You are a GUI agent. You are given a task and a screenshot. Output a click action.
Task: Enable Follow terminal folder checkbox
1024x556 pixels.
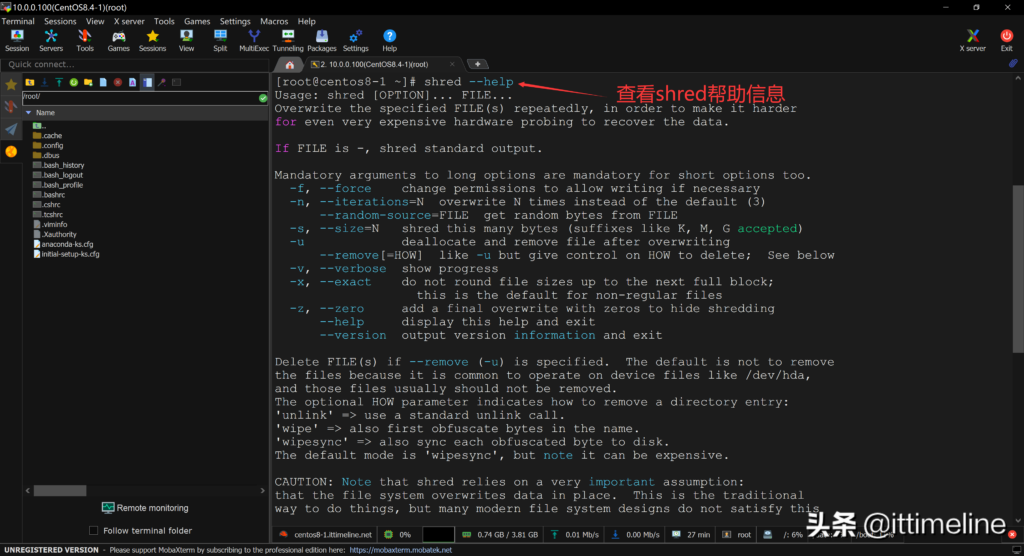click(x=94, y=531)
